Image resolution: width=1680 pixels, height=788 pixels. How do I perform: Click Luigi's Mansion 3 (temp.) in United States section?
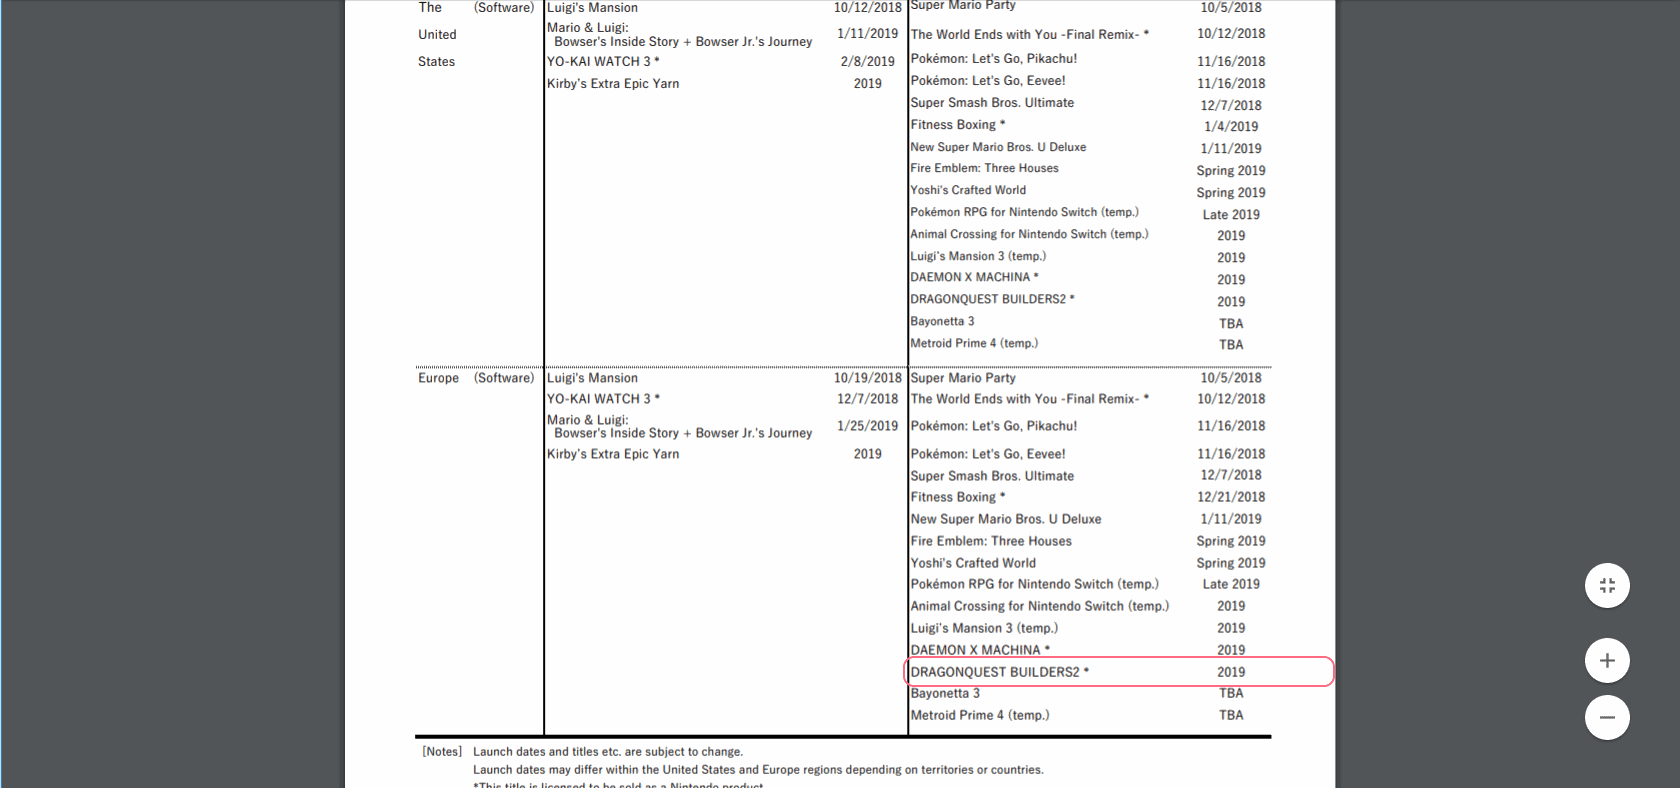978,257
